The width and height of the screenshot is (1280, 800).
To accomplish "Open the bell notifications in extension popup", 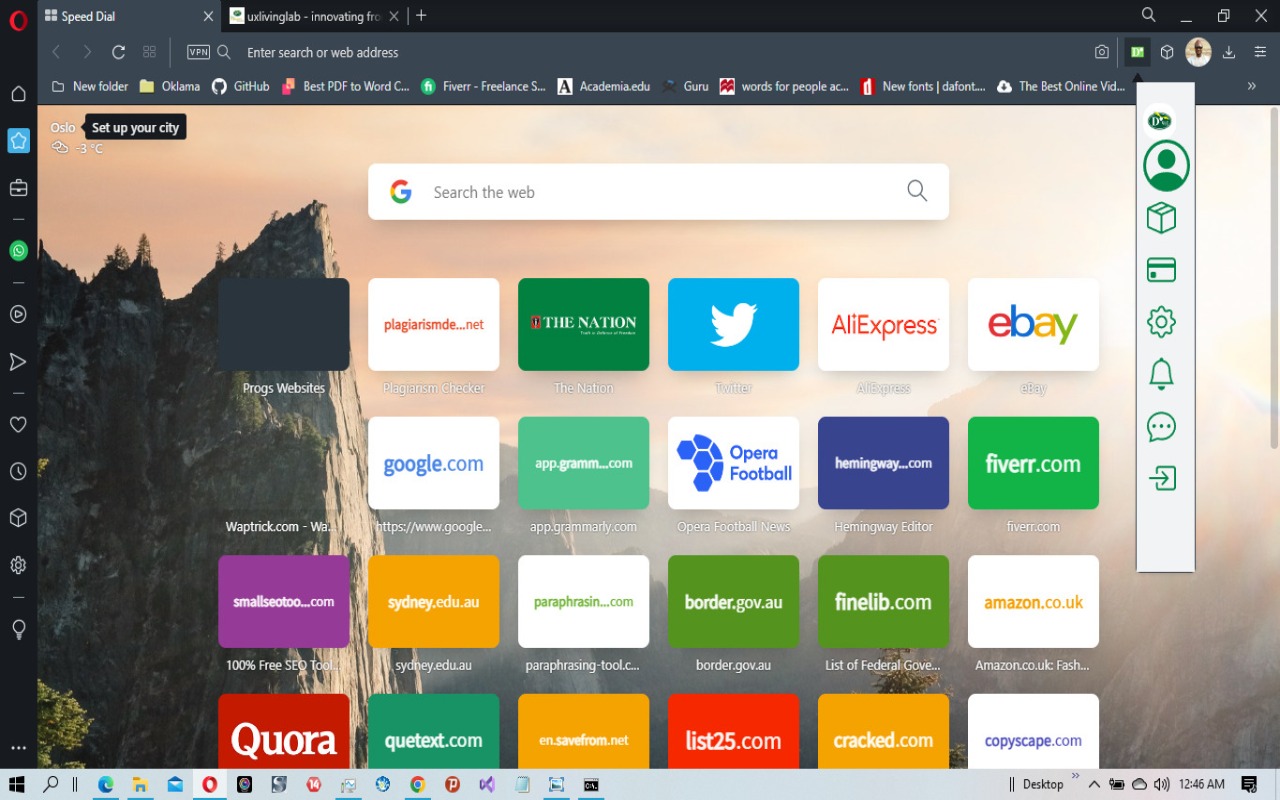I will 1161,374.
